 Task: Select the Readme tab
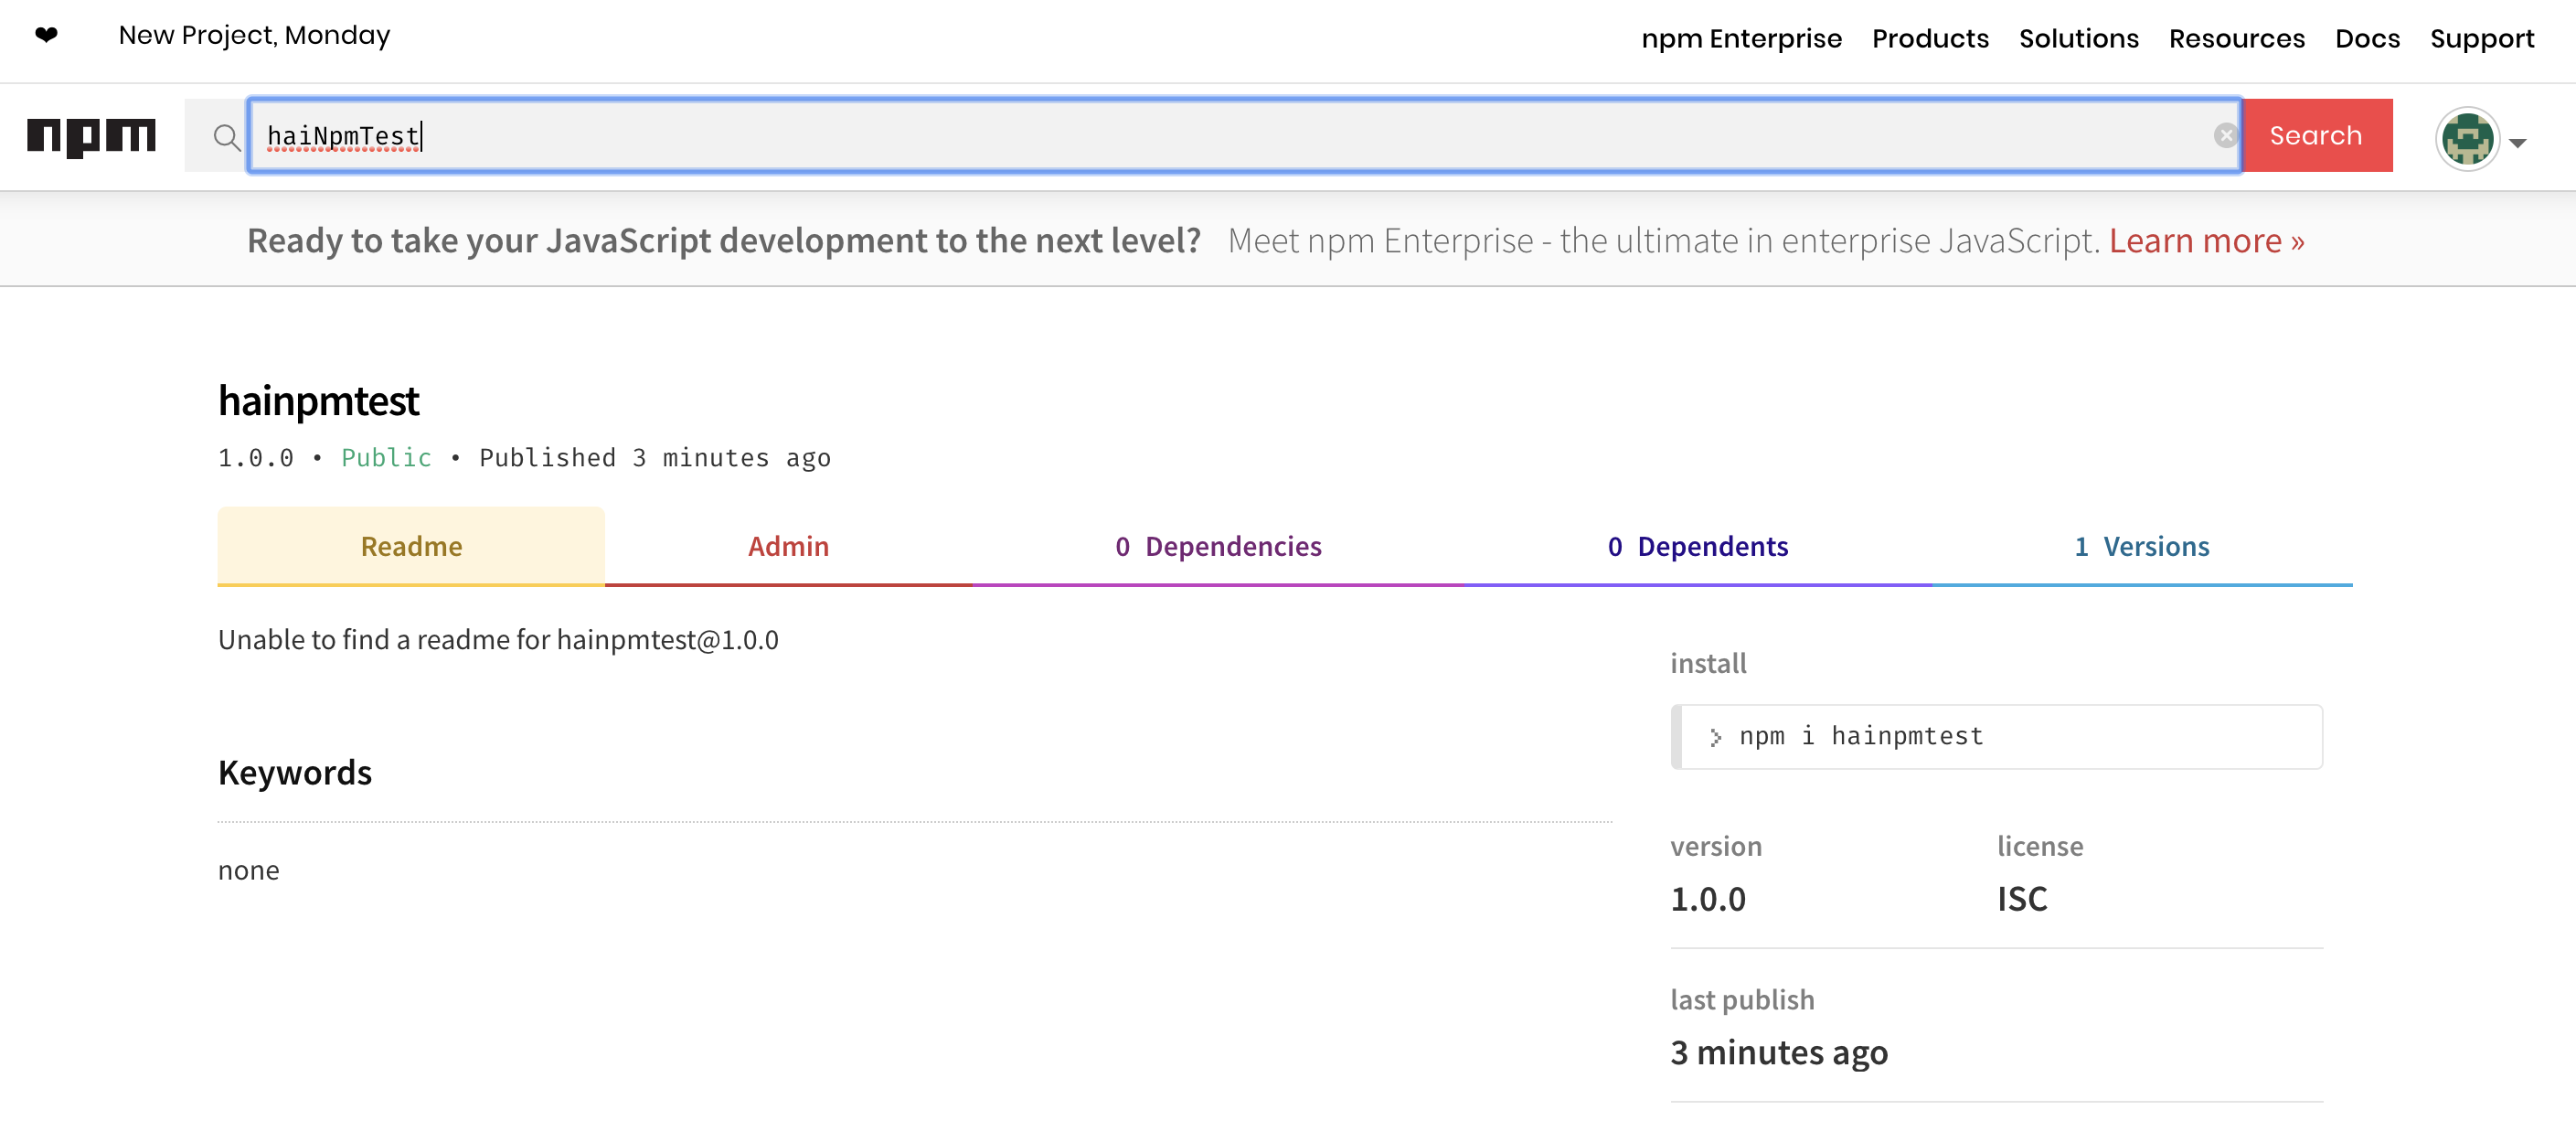(411, 546)
